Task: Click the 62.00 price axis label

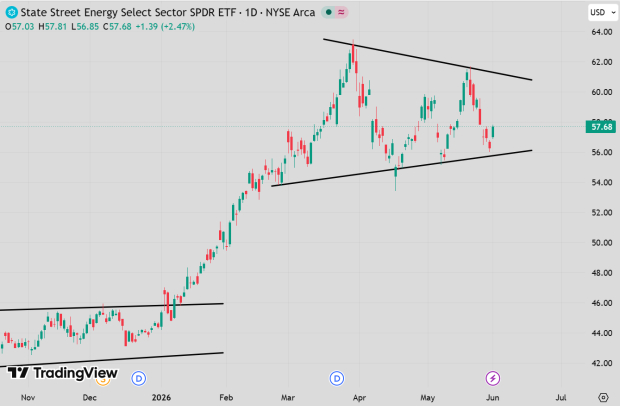Action: click(601, 62)
